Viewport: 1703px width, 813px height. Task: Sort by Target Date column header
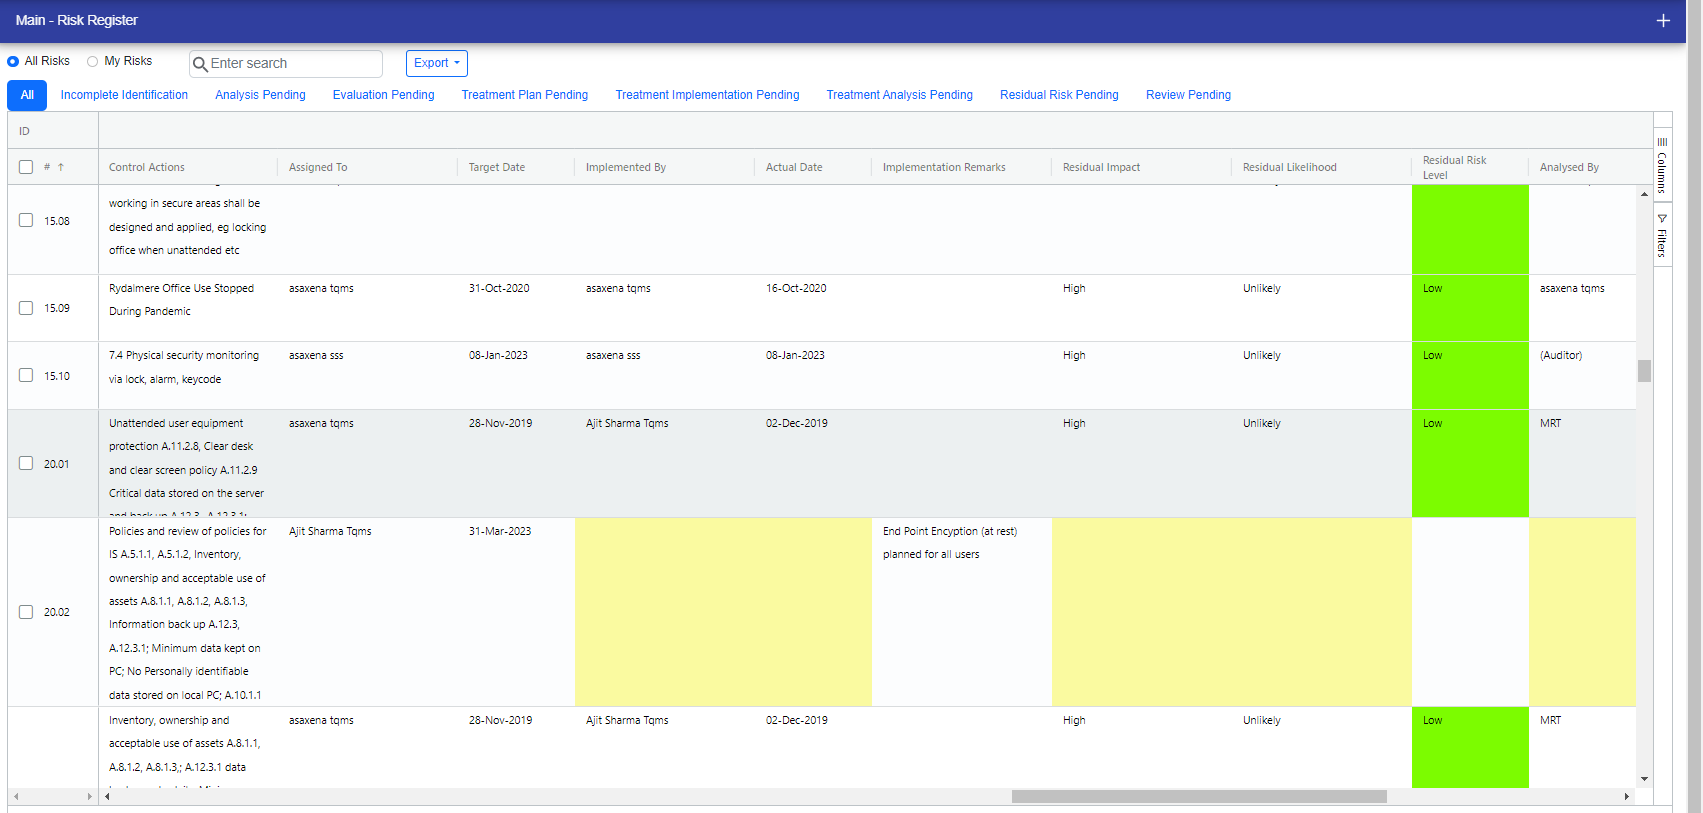point(497,167)
